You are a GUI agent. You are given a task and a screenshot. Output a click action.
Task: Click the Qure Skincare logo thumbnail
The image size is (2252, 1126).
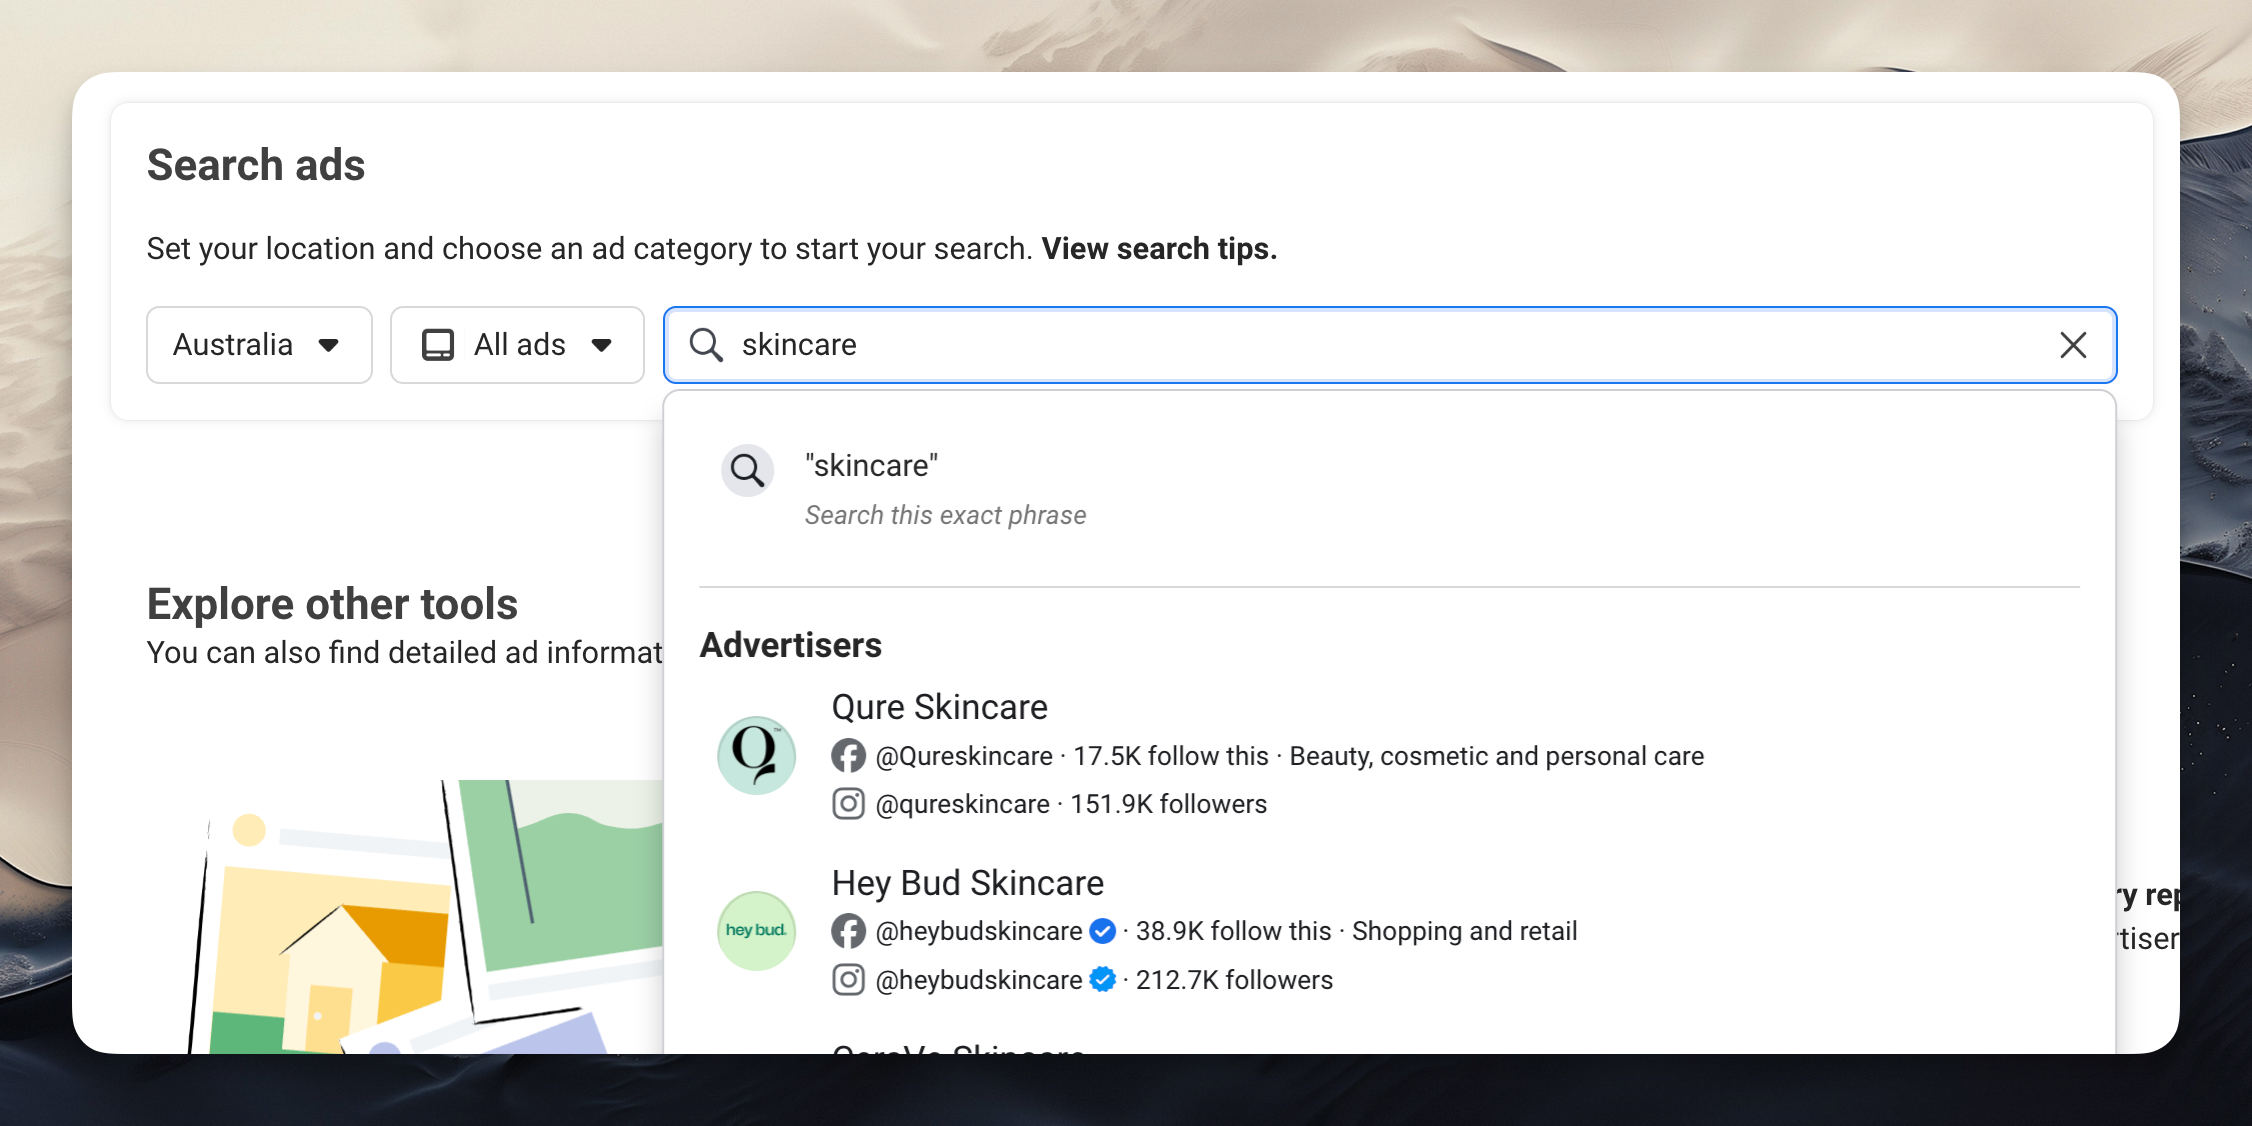point(756,755)
